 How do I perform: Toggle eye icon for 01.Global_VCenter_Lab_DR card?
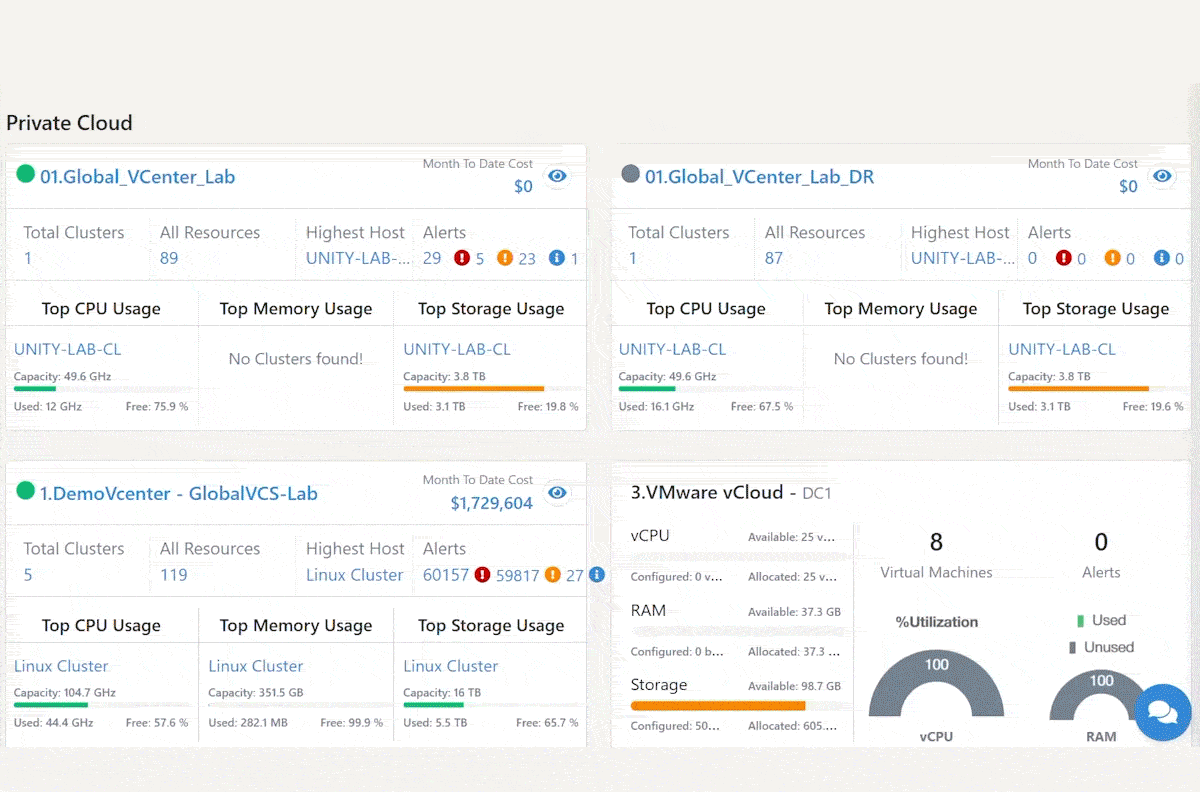1162,177
